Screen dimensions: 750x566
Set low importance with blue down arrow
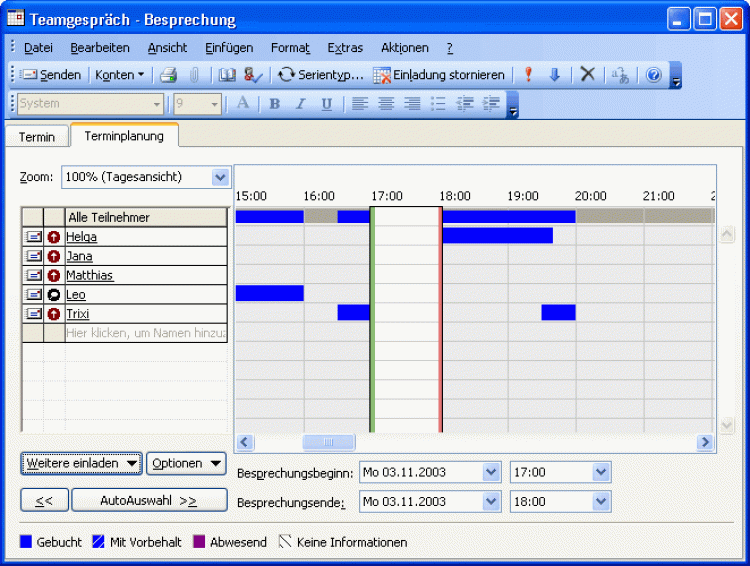[554, 75]
